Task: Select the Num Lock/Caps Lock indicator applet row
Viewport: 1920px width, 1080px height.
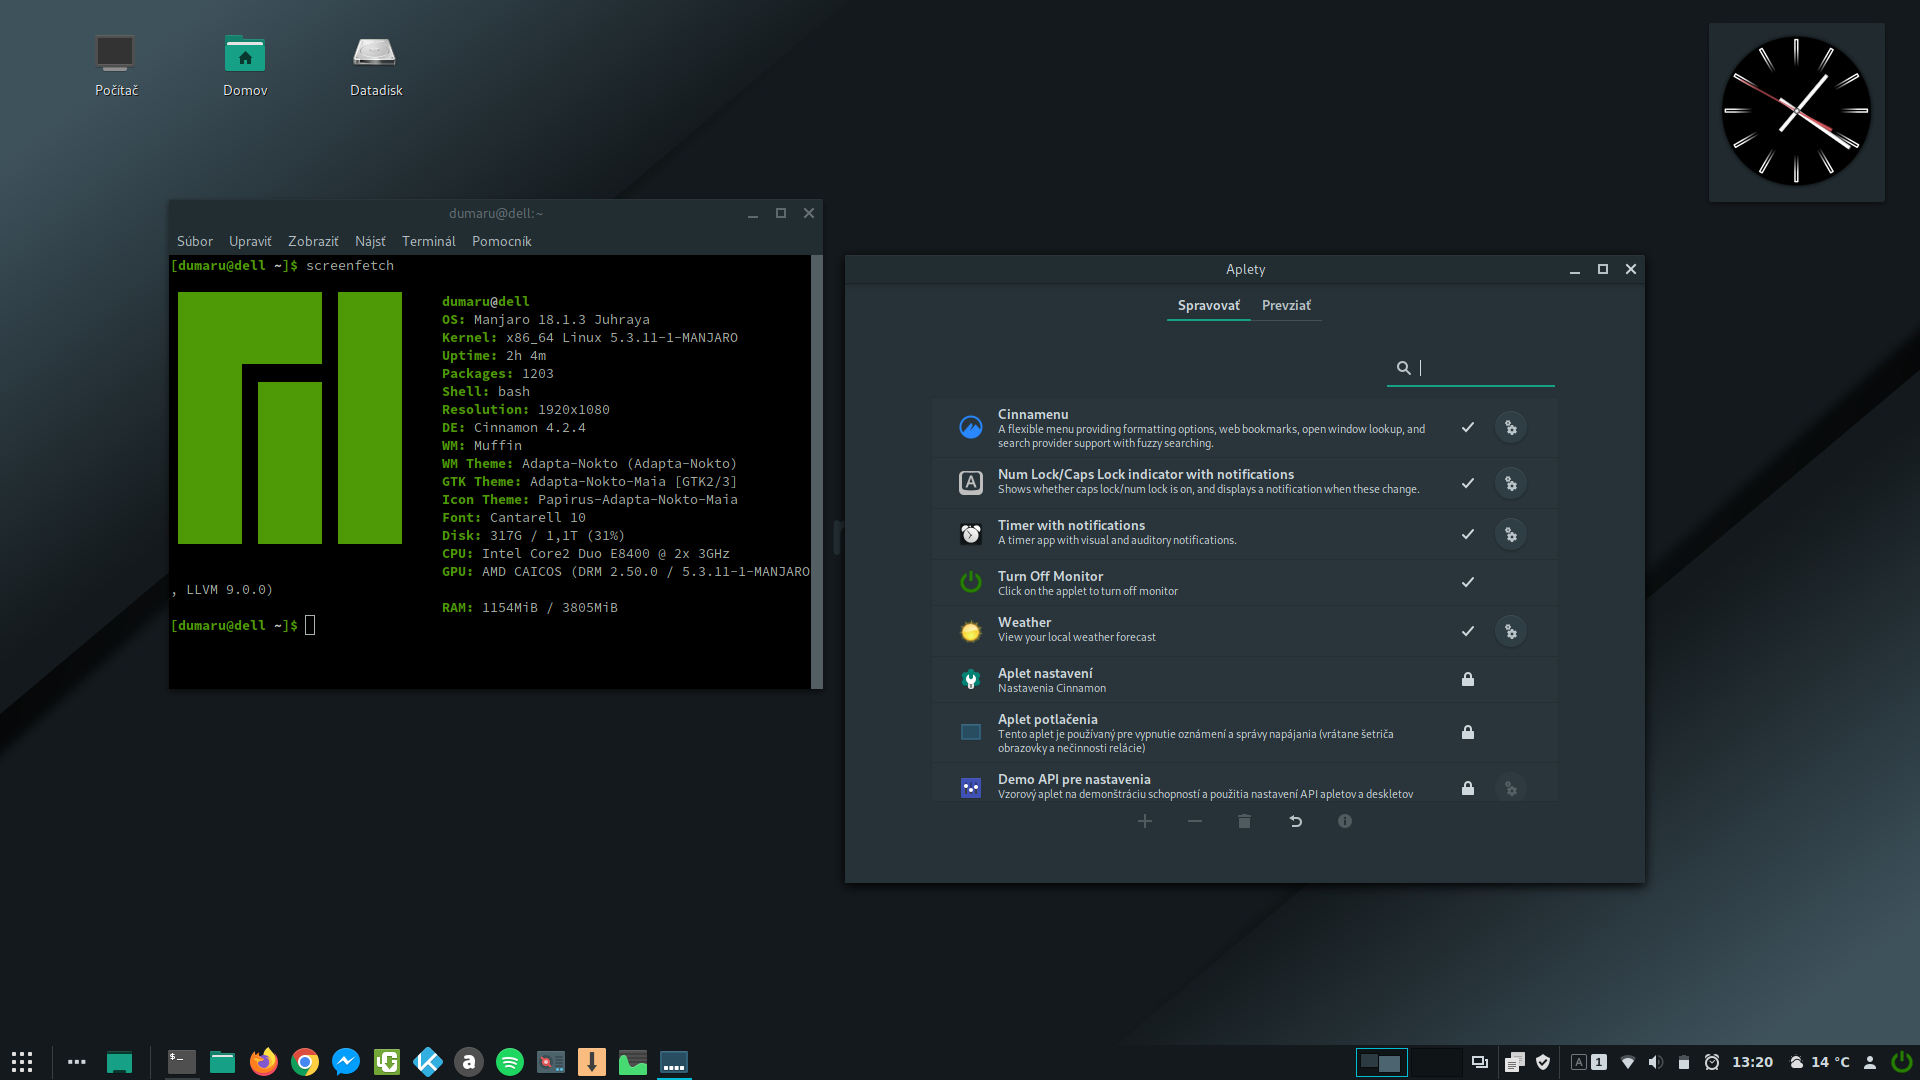Action: 1200,482
